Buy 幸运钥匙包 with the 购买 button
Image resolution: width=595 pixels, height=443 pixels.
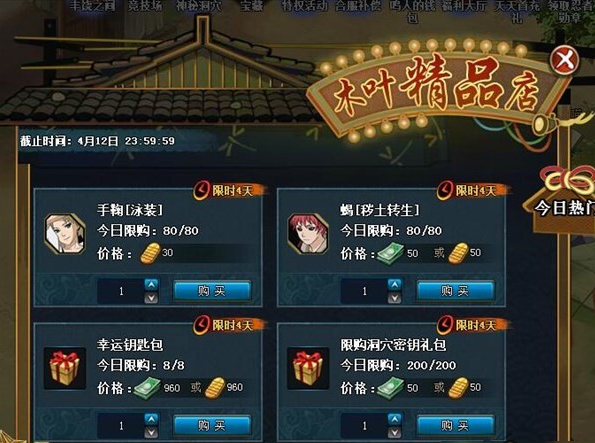pyautogui.click(x=212, y=425)
